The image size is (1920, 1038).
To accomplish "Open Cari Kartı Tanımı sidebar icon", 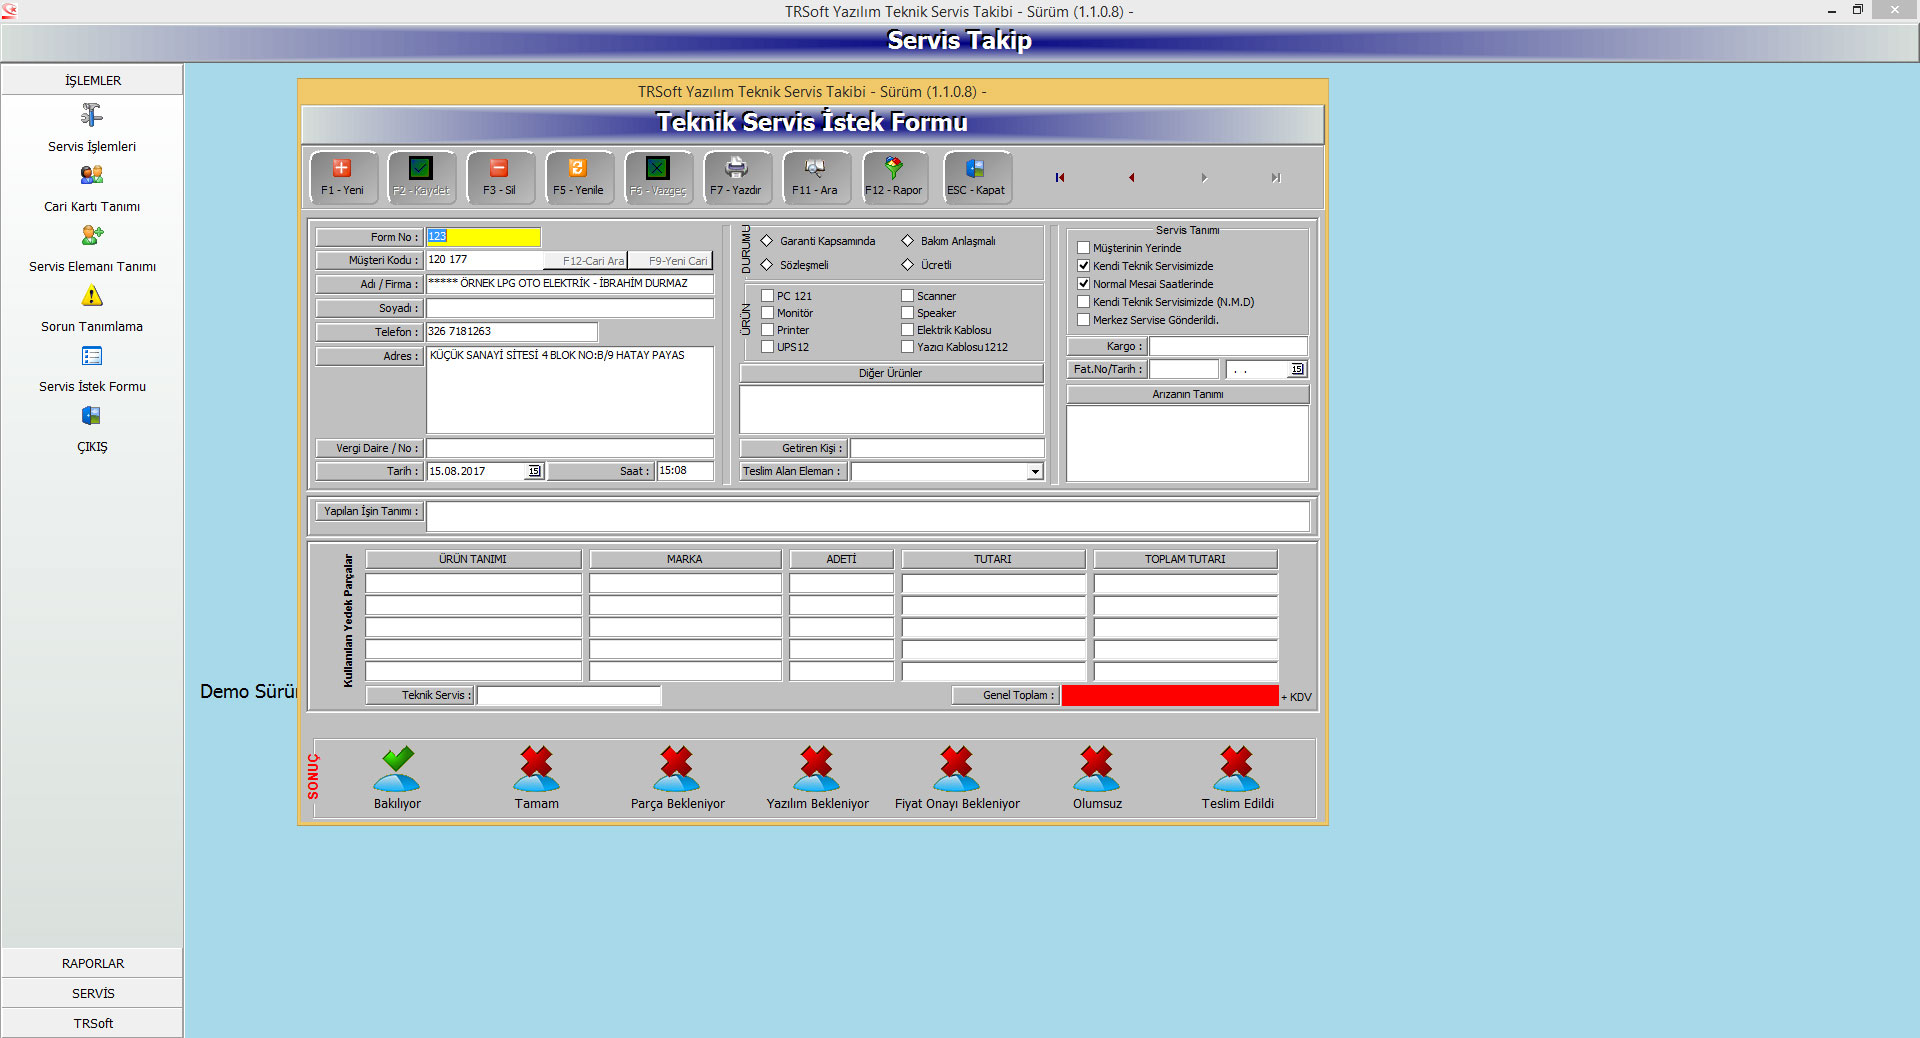I will (92, 175).
